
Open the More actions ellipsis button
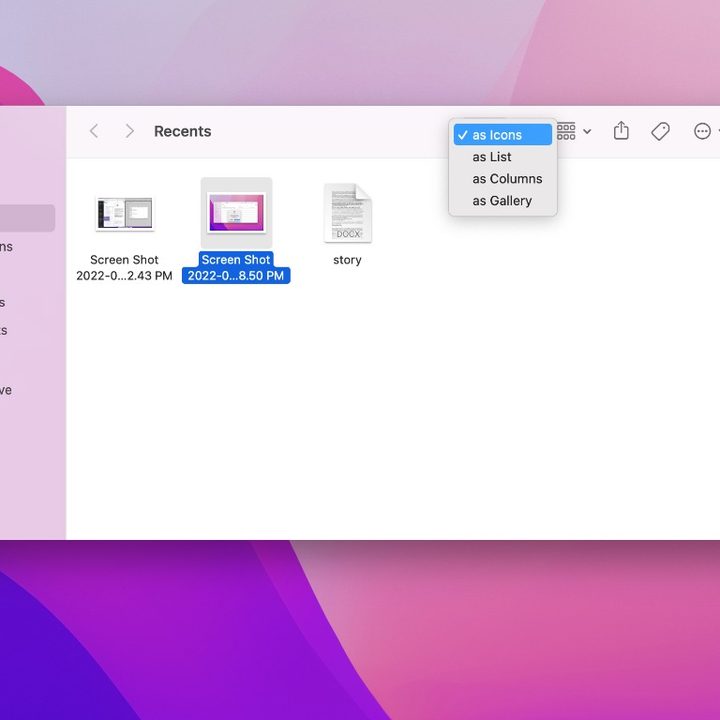click(702, 131)
